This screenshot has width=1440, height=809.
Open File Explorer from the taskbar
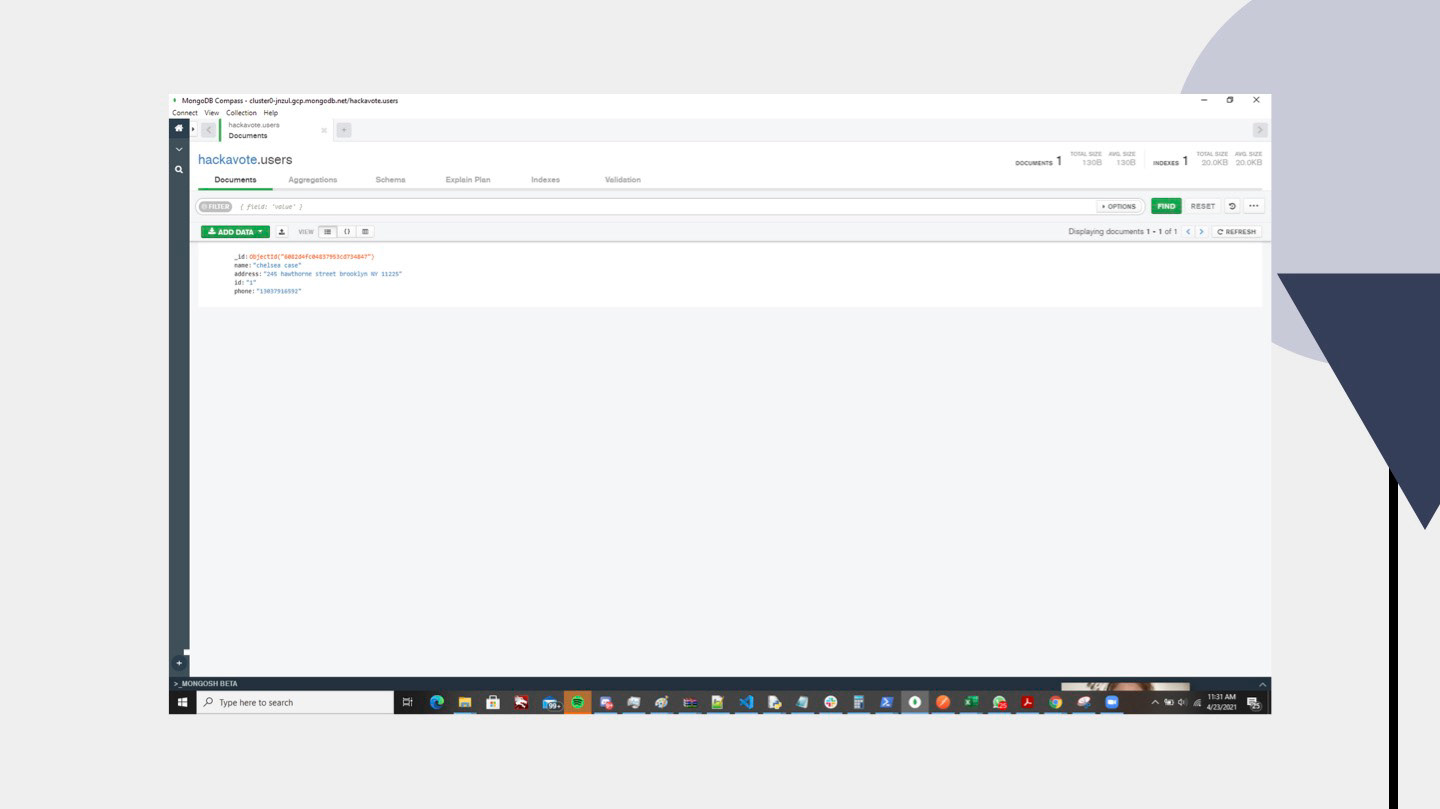coord(465,702)
